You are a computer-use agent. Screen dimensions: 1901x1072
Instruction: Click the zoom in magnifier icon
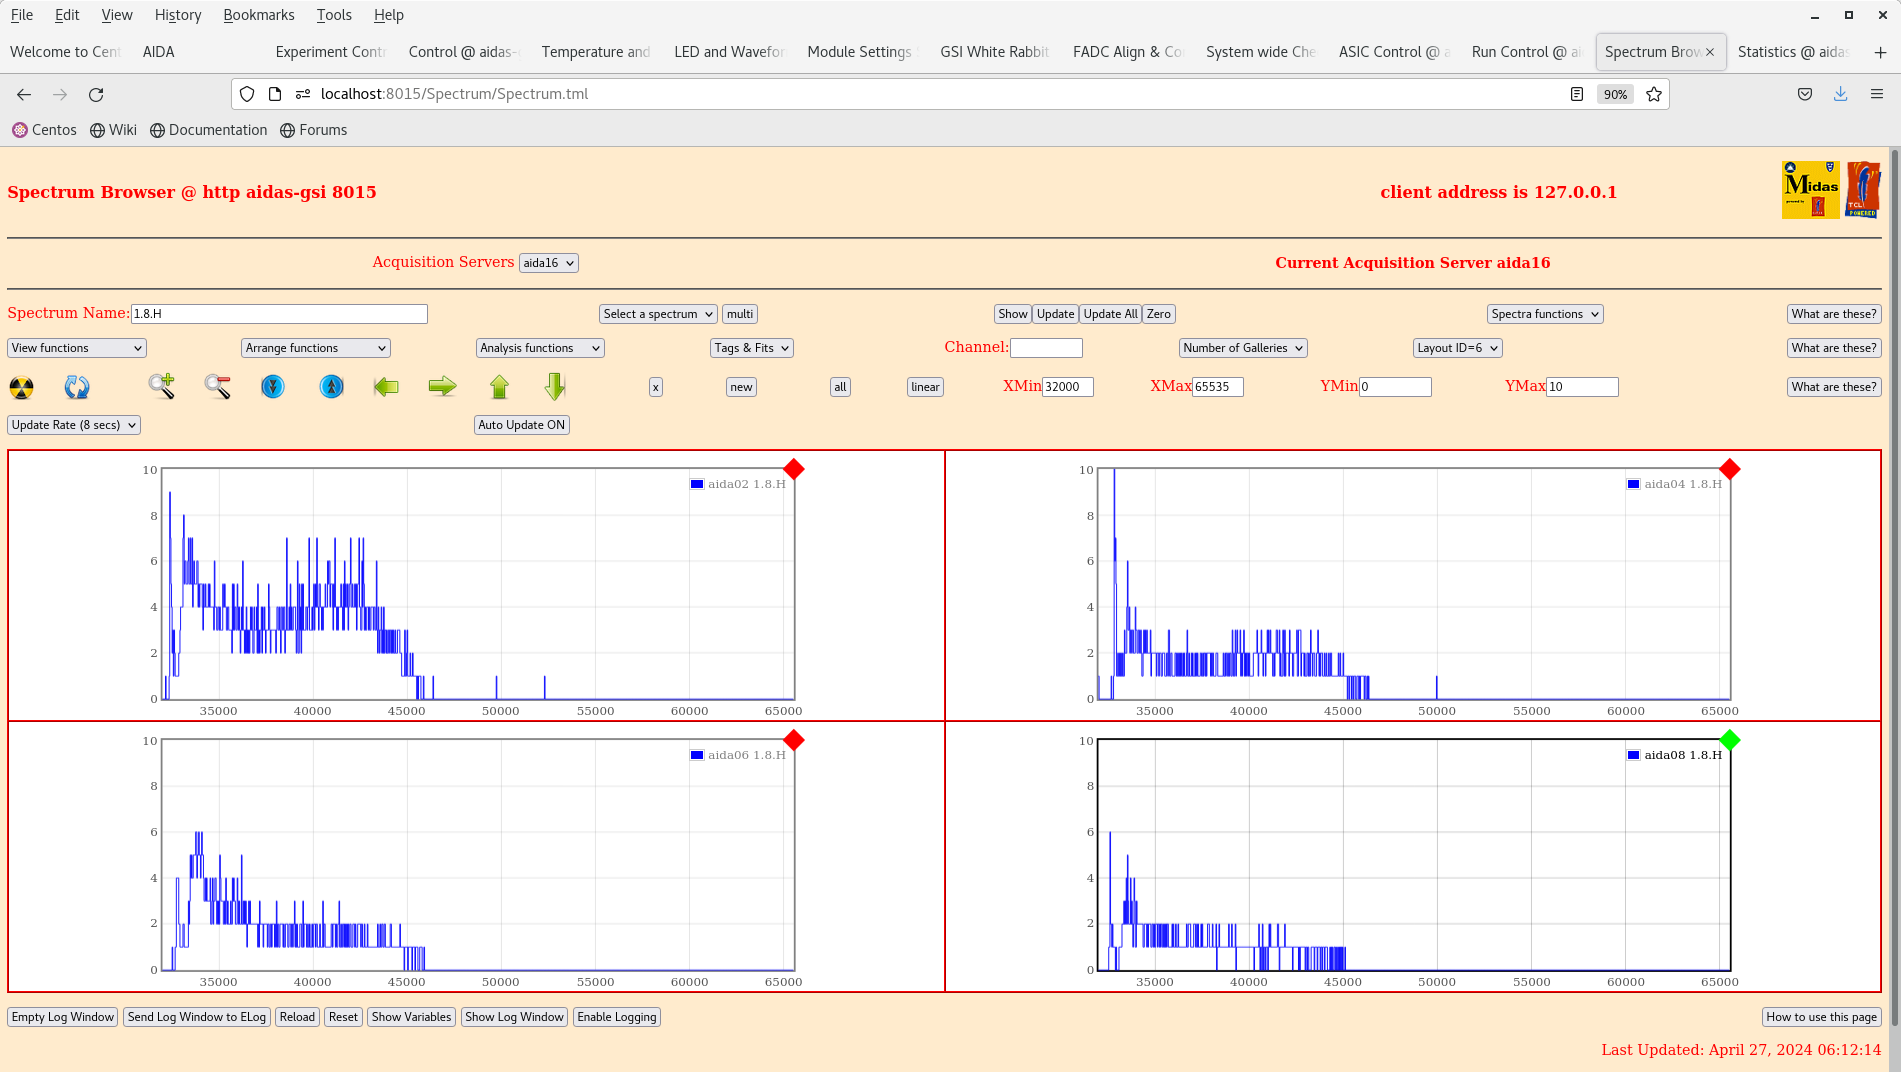[161, 386]
